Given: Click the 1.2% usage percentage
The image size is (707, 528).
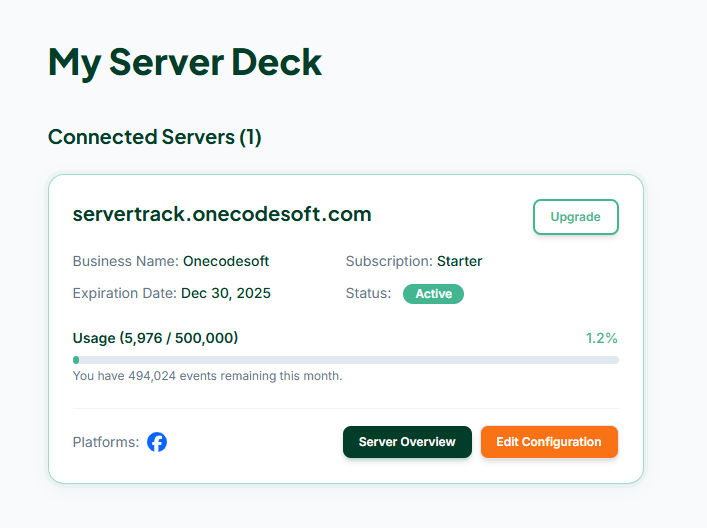Looking at the screenshot, I should pyautogui.click(x=601, y=338).
